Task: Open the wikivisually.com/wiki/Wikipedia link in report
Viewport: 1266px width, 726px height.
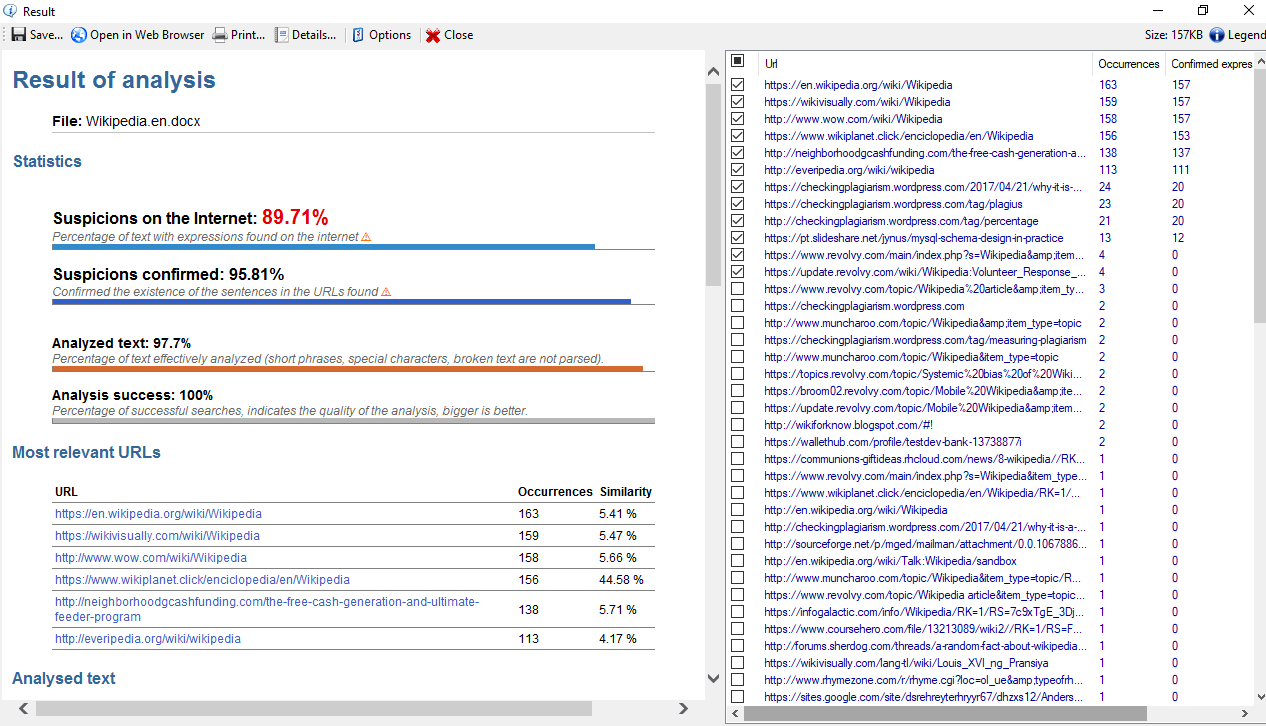Action: click(157, 536)
